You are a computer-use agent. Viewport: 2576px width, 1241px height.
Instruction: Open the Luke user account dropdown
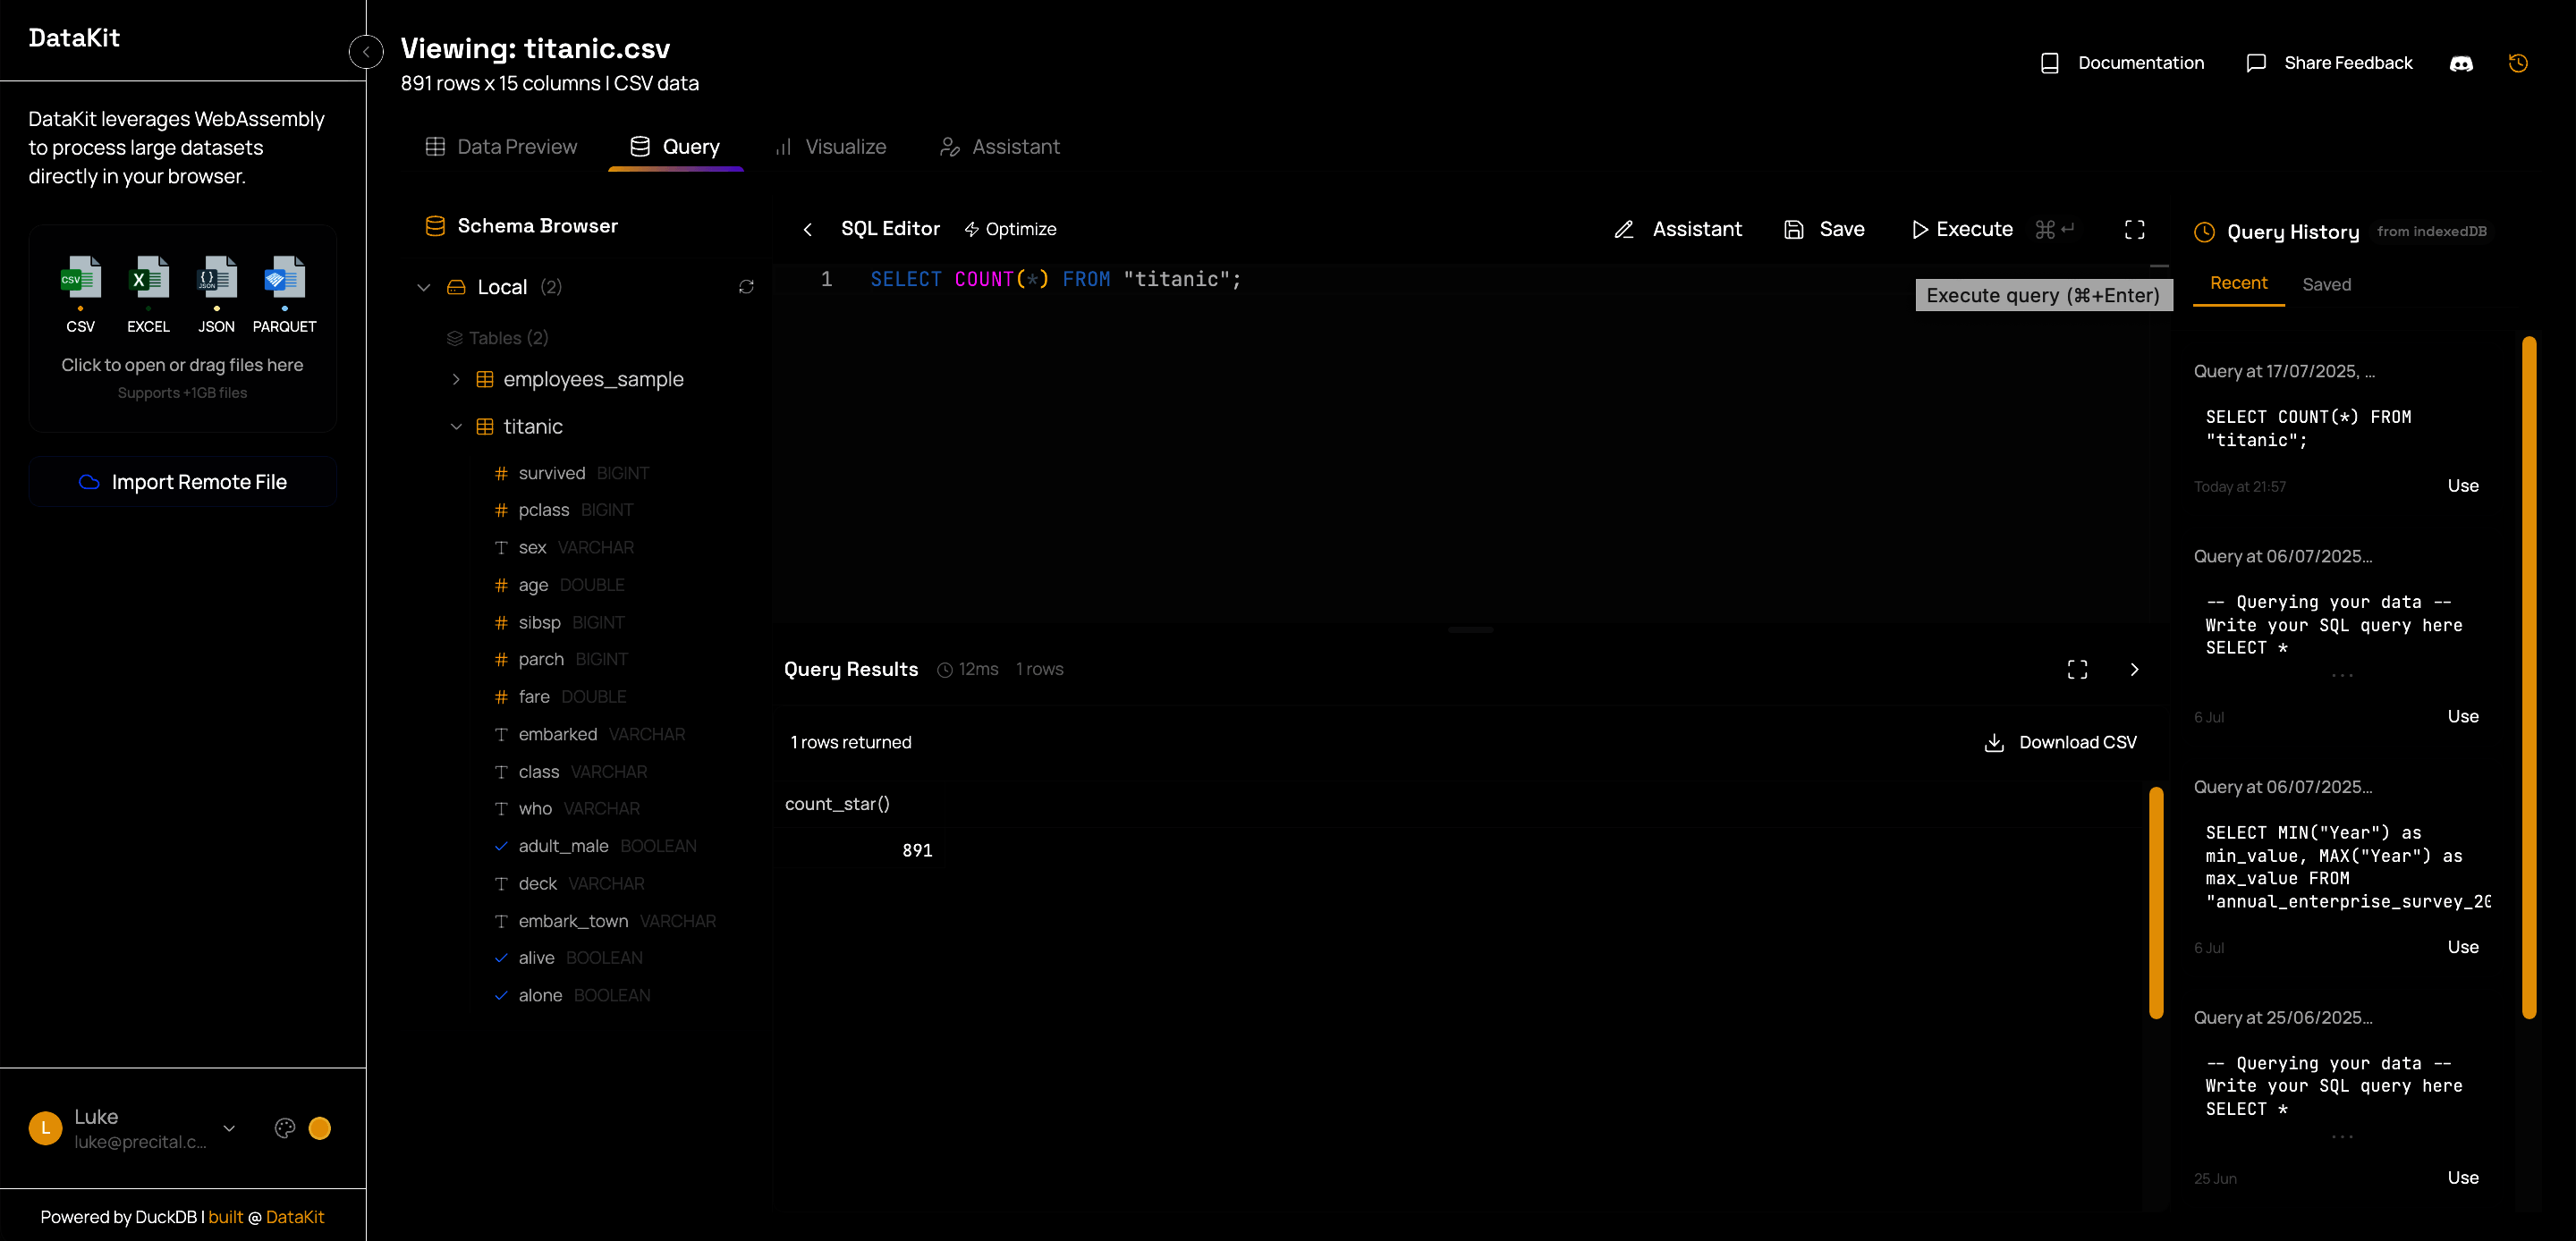pos(229,1128)
